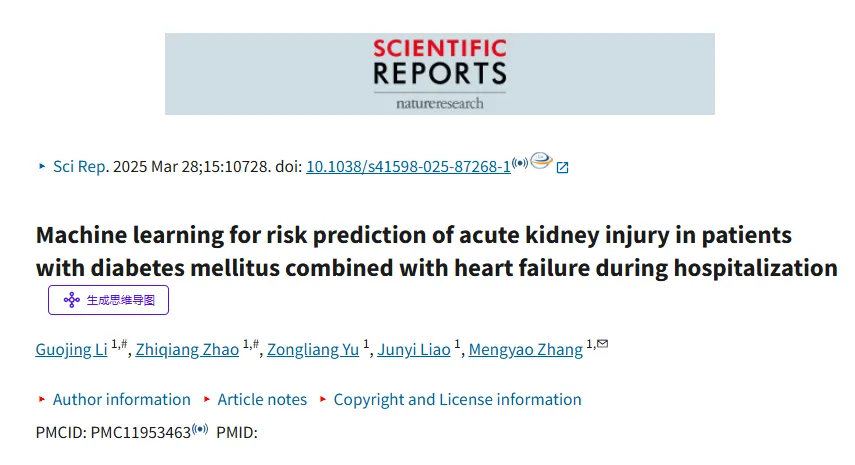Click the external link icon after the DOI
This screenshot has height=465, width=855.
(x=562, y=167)
